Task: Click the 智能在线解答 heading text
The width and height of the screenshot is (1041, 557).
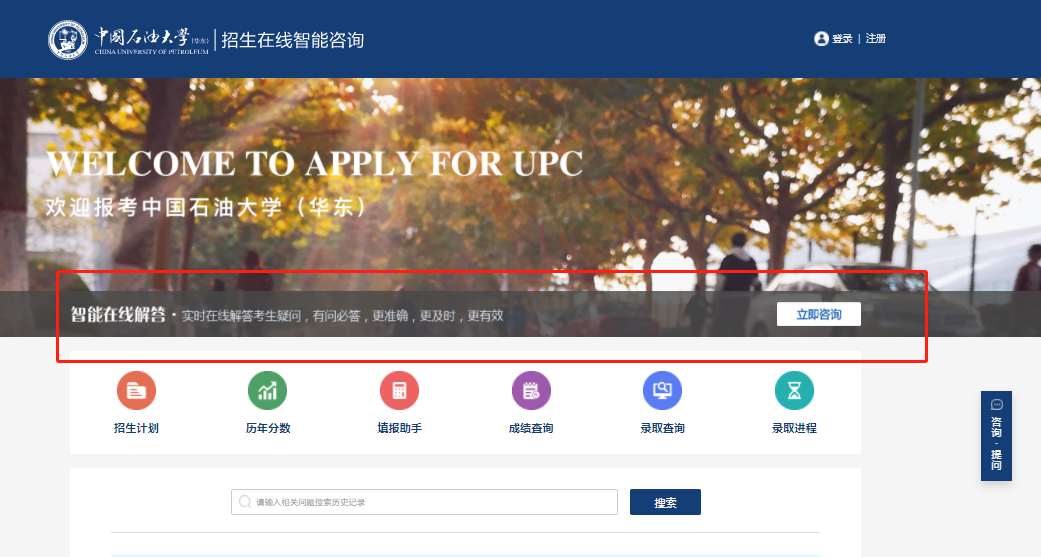Action: coord(118,315)
